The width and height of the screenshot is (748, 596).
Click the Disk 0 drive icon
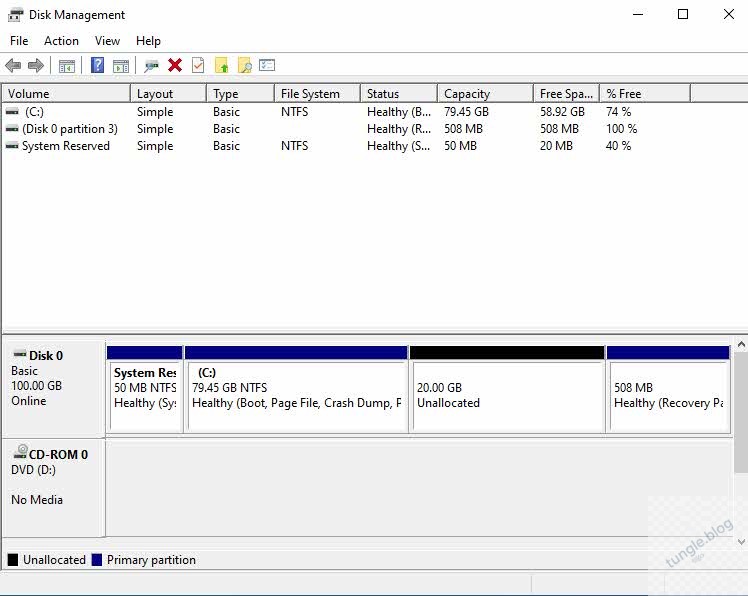[20, 354]
